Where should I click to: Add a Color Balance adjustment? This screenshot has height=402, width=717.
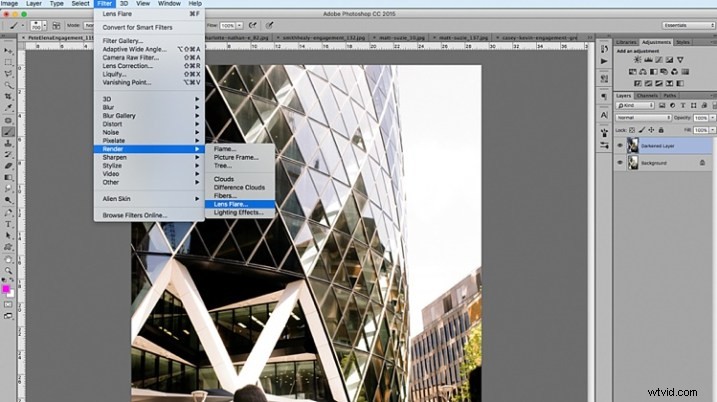[x=643, y=72]
